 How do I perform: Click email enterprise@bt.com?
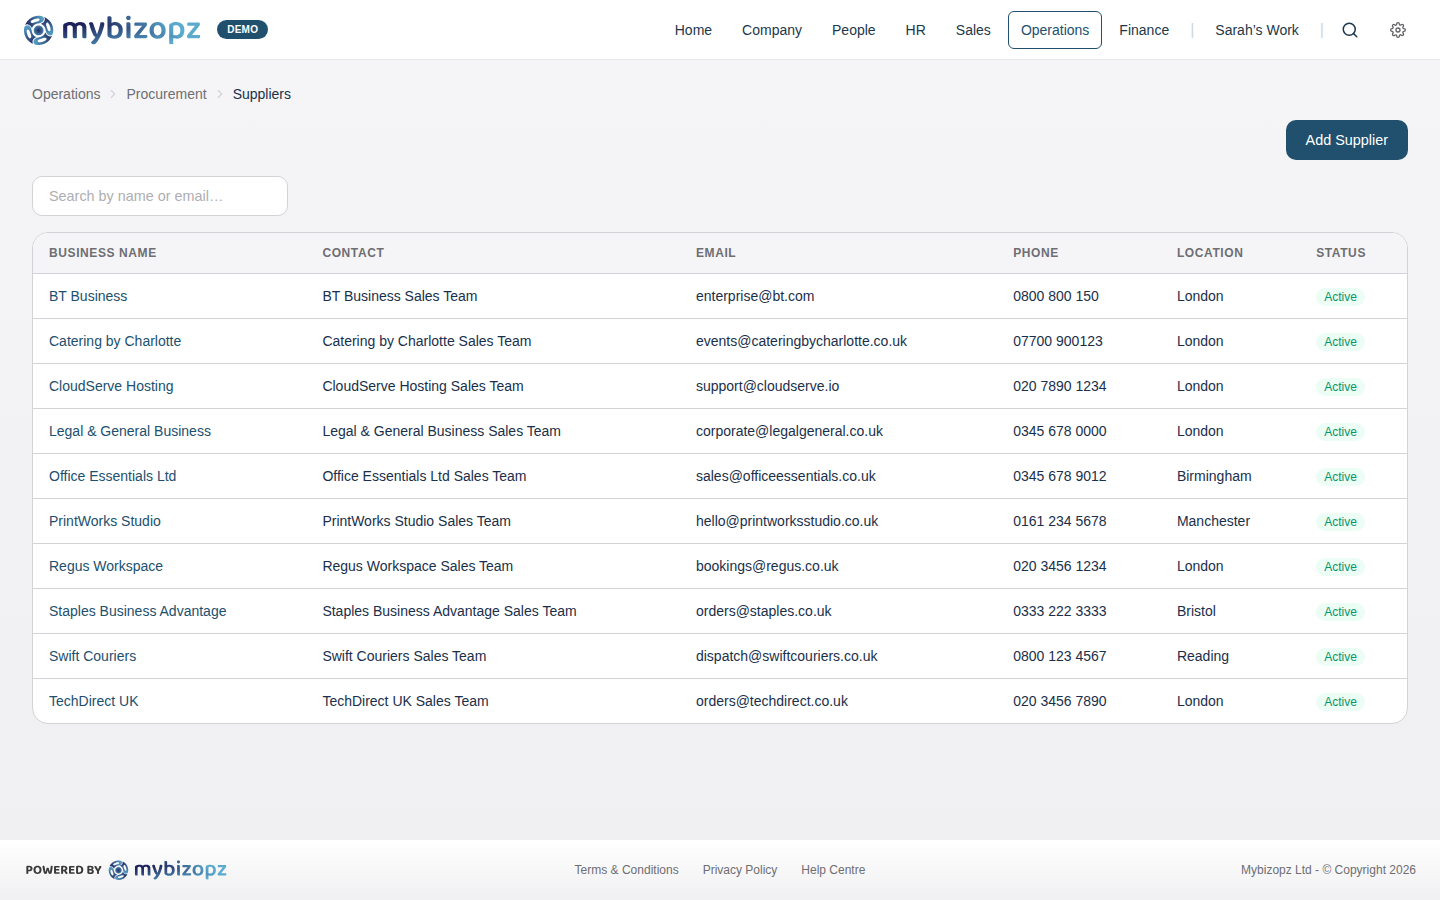(755, 296)
